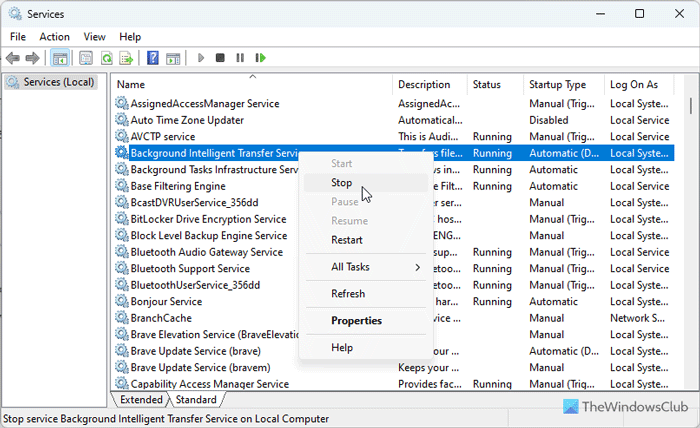Open the Action menu in the menu bar
Image resolution: width=700 pixels, height=428 pixels.
[x=54, y=37]
